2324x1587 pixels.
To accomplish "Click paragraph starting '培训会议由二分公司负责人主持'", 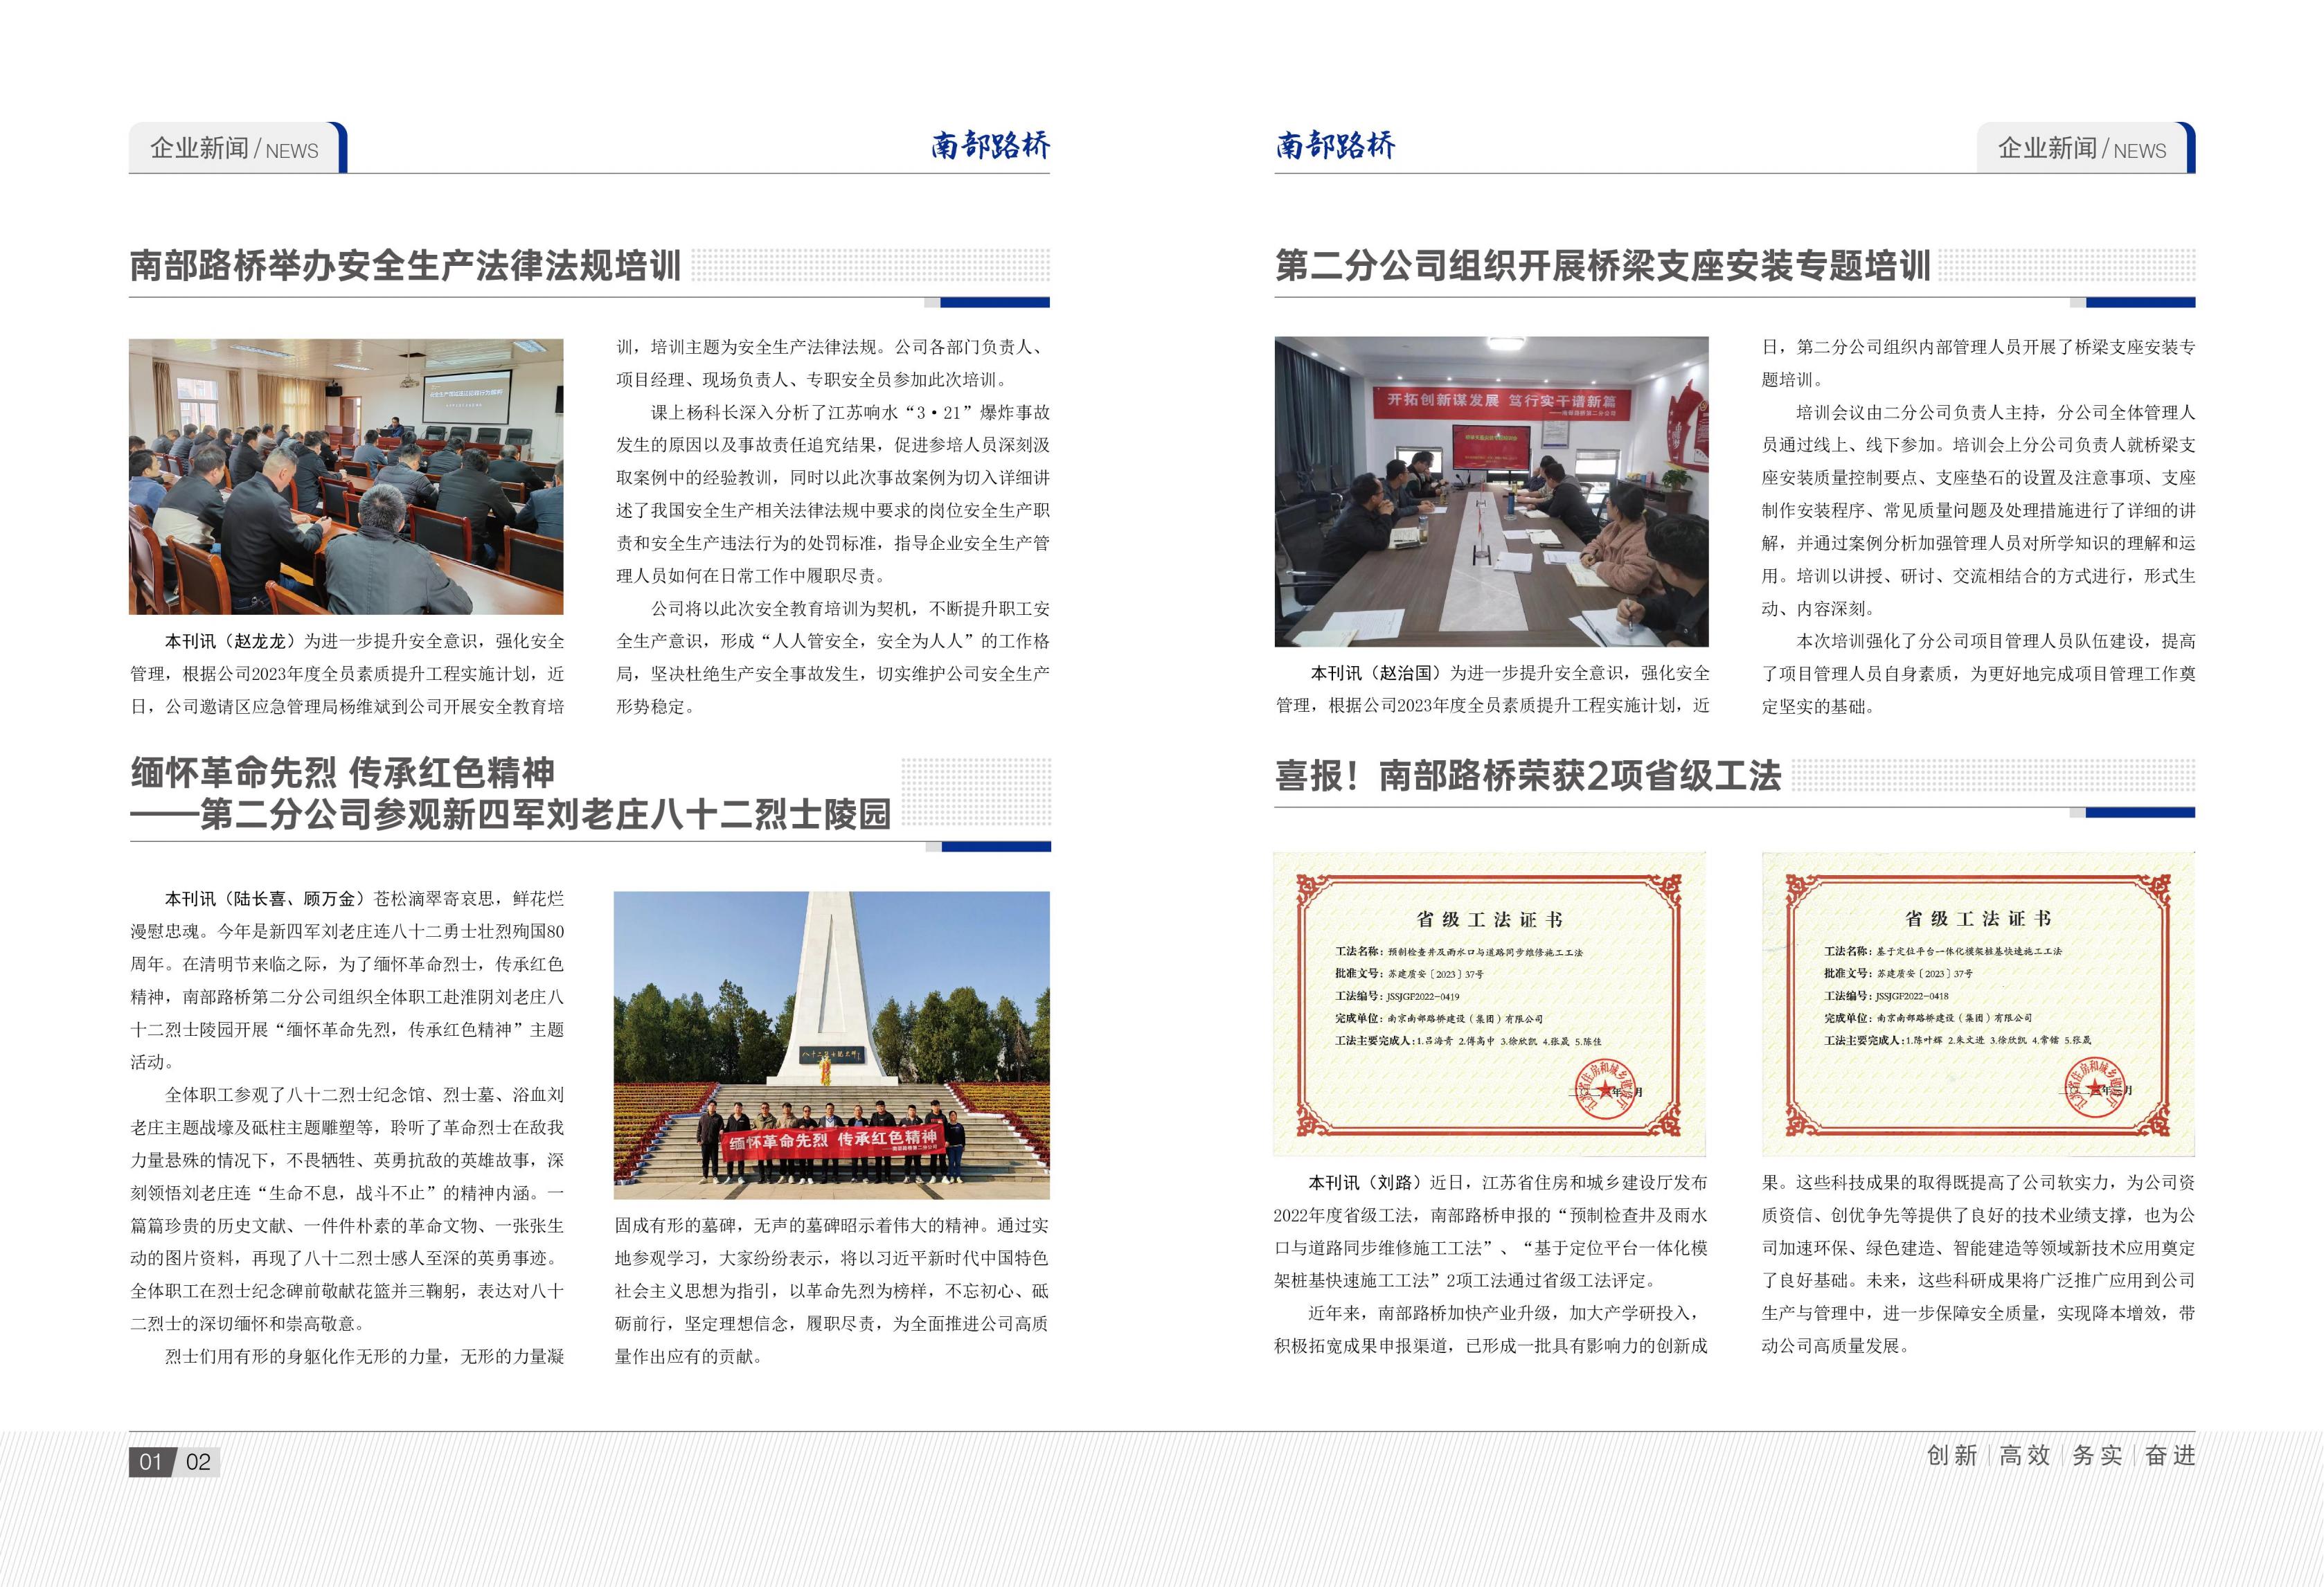I will (x=1979, y=510).
